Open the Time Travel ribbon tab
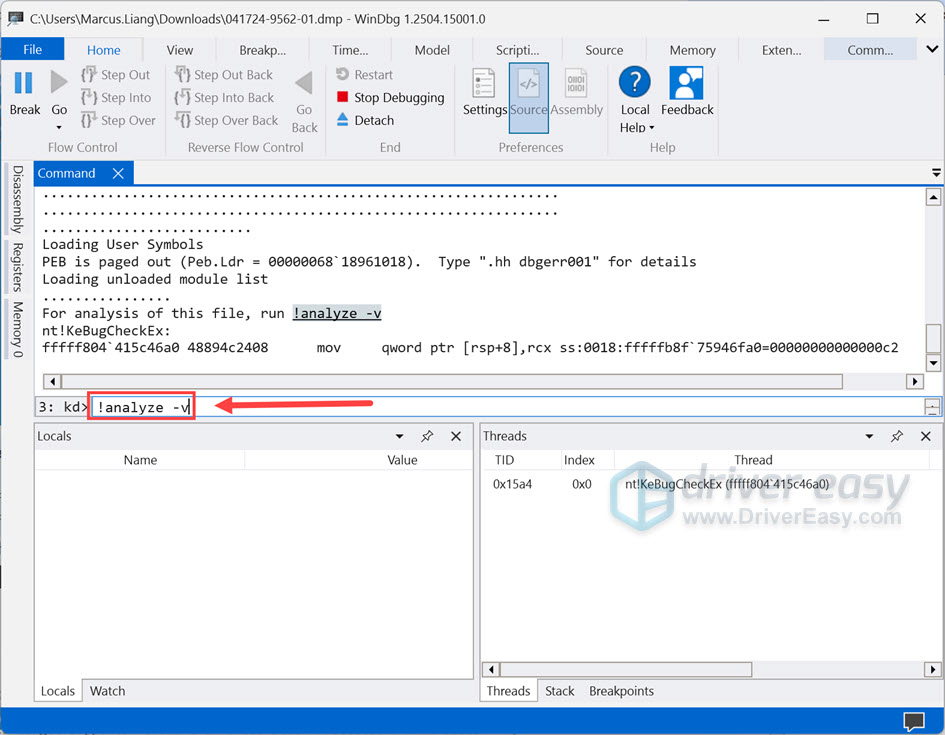Screen dimensions: 945x735 [x=350, y=50]
